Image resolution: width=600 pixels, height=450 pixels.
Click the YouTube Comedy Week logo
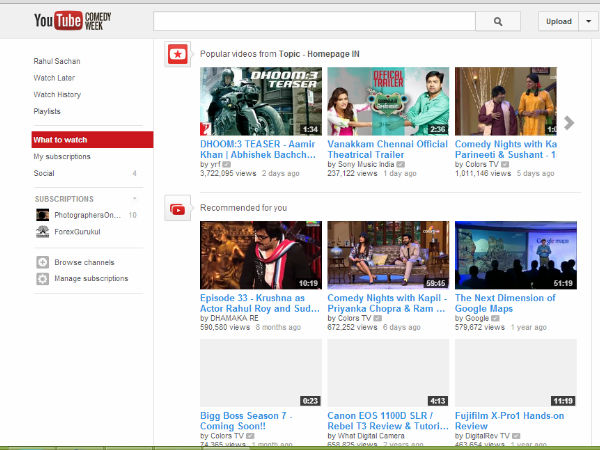72,21
